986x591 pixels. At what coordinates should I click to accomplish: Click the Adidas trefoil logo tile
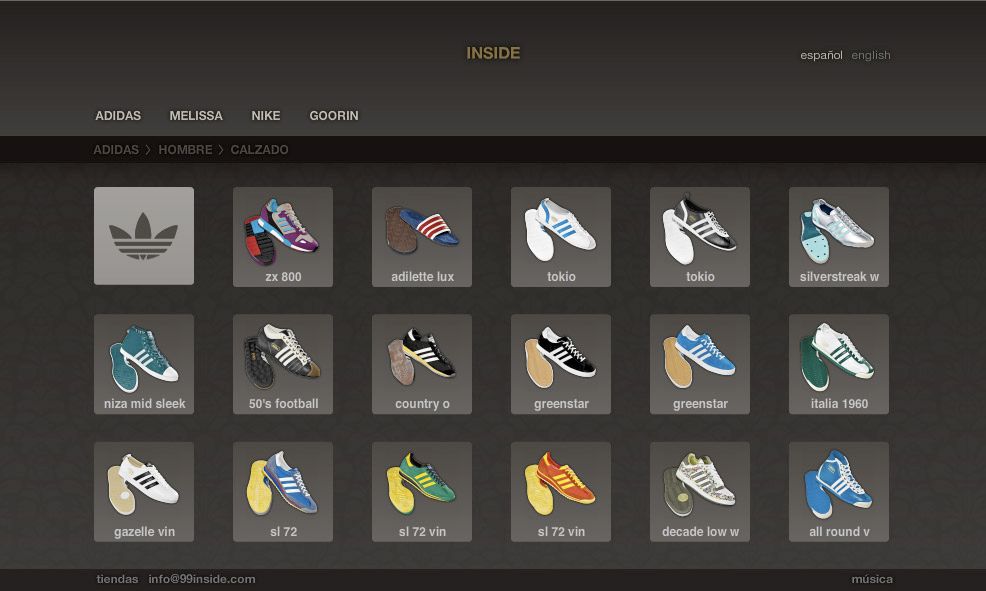[144, 236]
